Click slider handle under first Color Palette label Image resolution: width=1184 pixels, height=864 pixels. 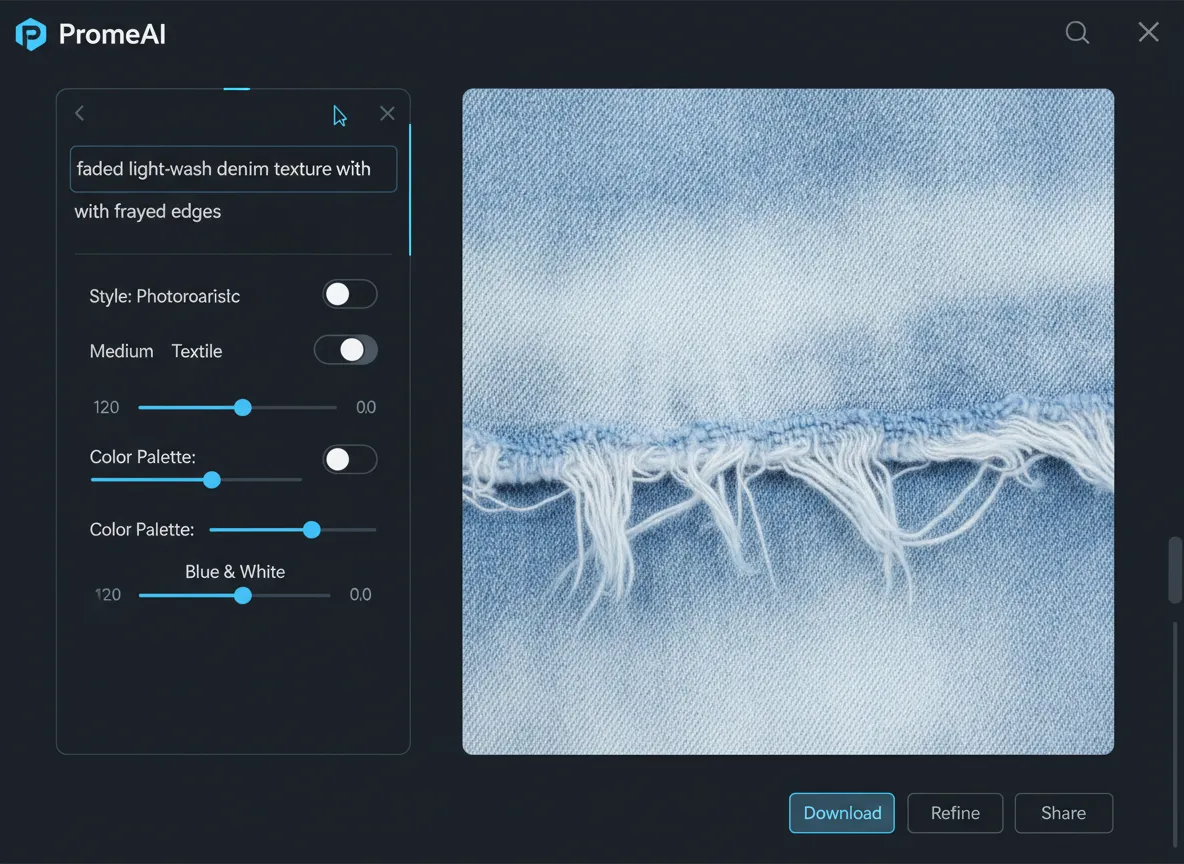coord(212,480)
